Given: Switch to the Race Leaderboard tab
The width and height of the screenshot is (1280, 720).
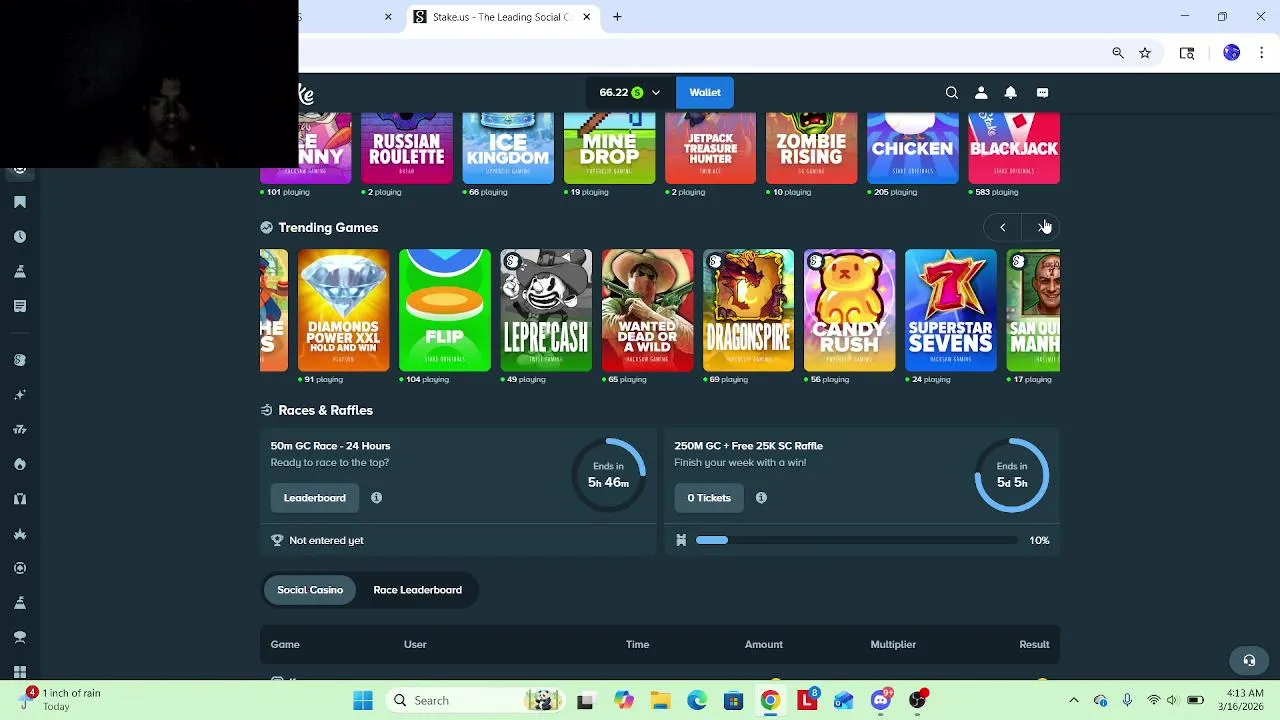Looking at the screenshot, I should click(417, 590).
